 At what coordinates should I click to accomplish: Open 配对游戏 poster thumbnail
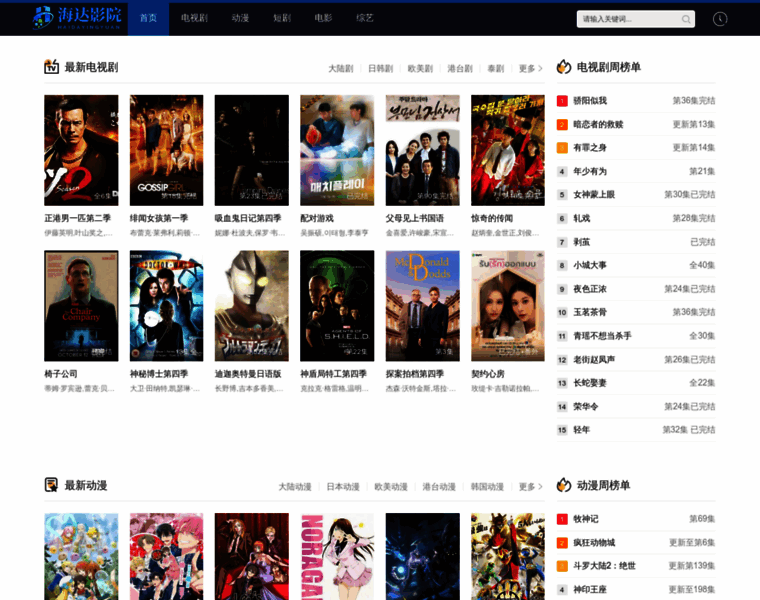coord(337,150)
